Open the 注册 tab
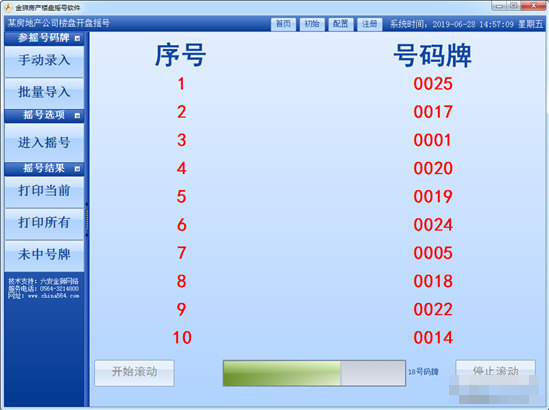Image resolution: width=549 pixels, height=410 pixels. (x=369, y=24)
